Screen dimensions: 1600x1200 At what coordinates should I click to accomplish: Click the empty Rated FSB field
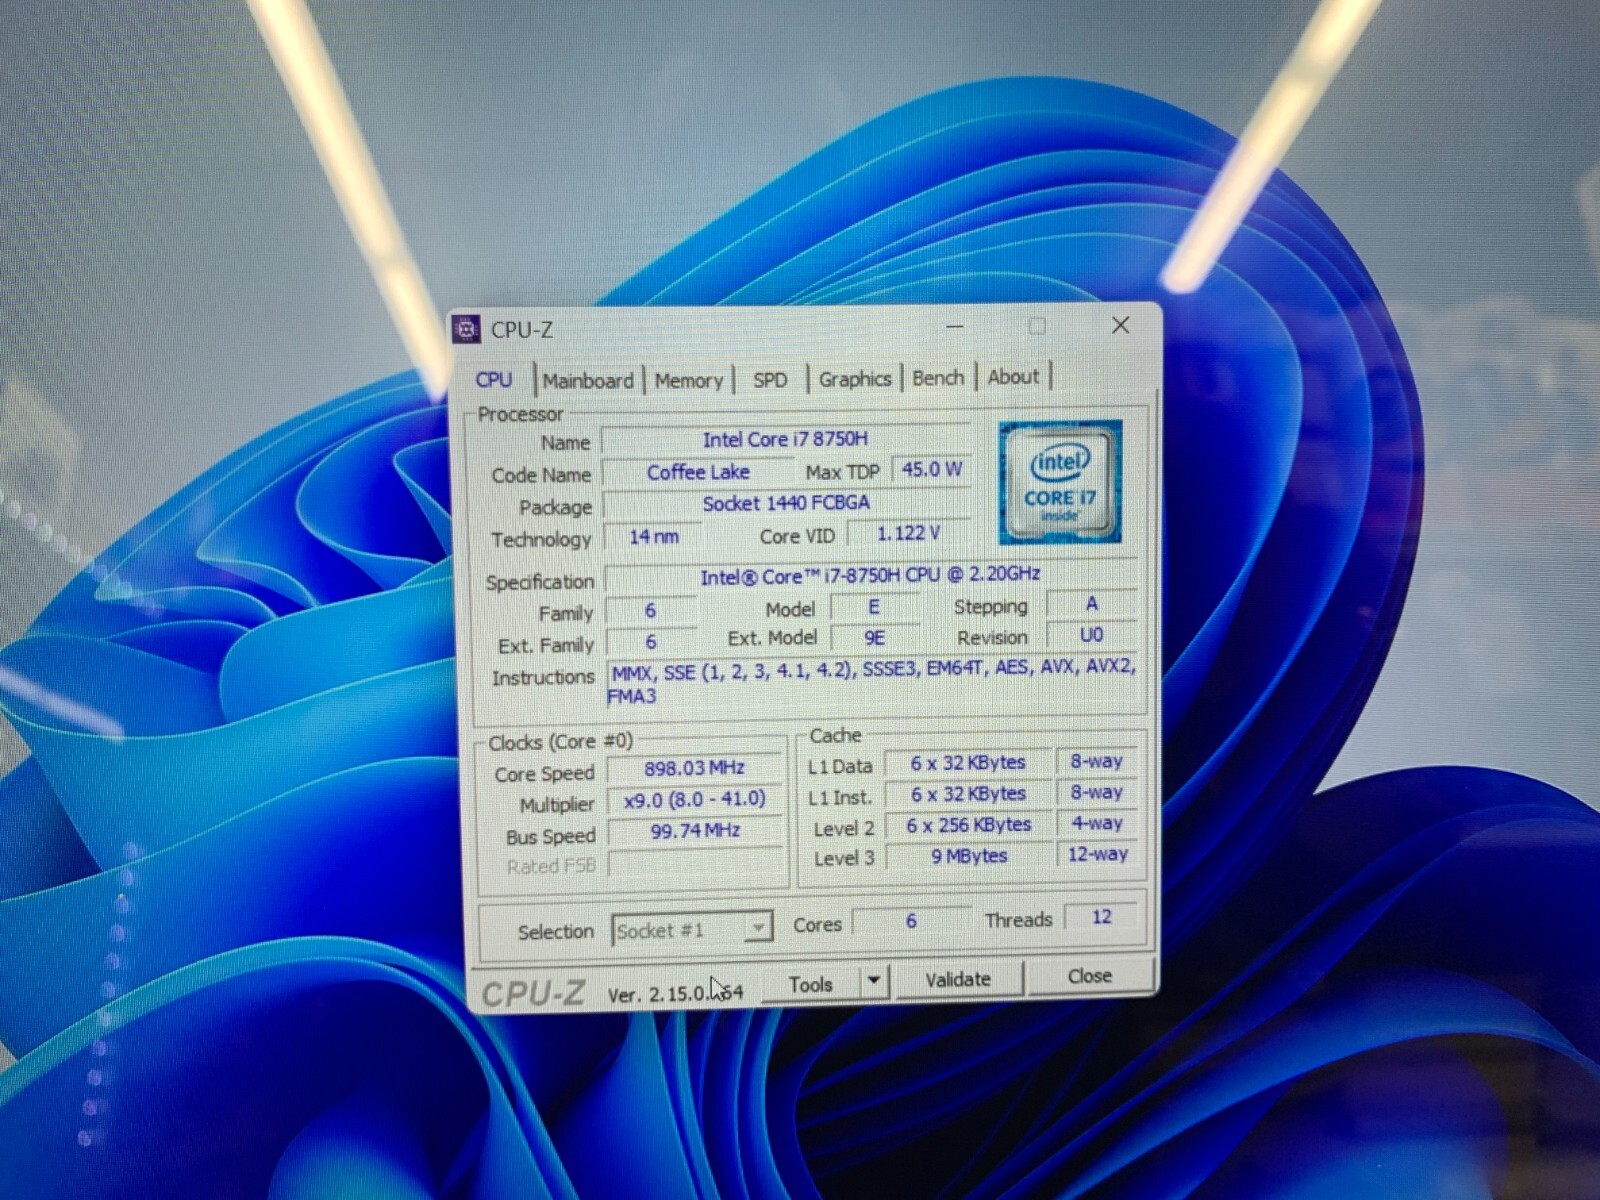click(x=695, y=864)
